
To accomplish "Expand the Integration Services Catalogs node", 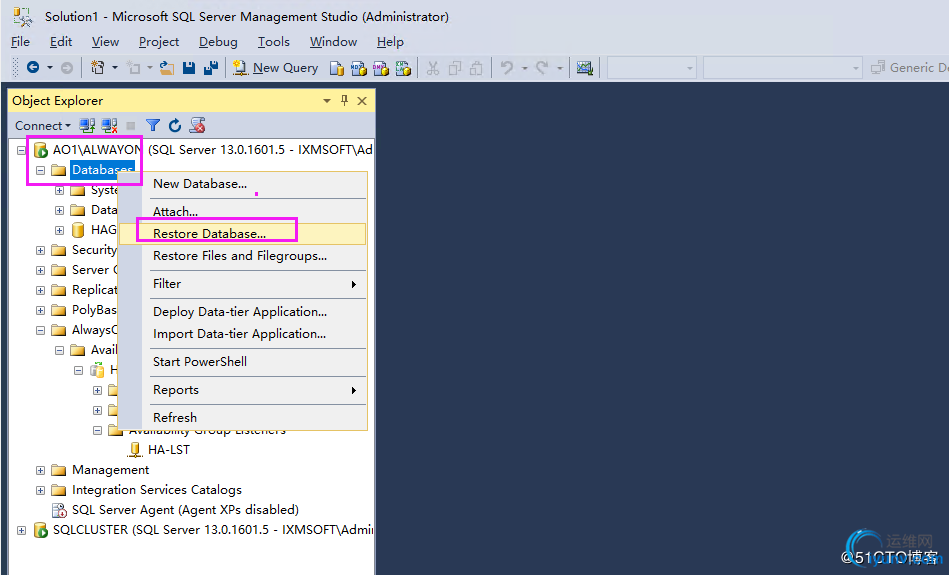I will coord(41,490).
